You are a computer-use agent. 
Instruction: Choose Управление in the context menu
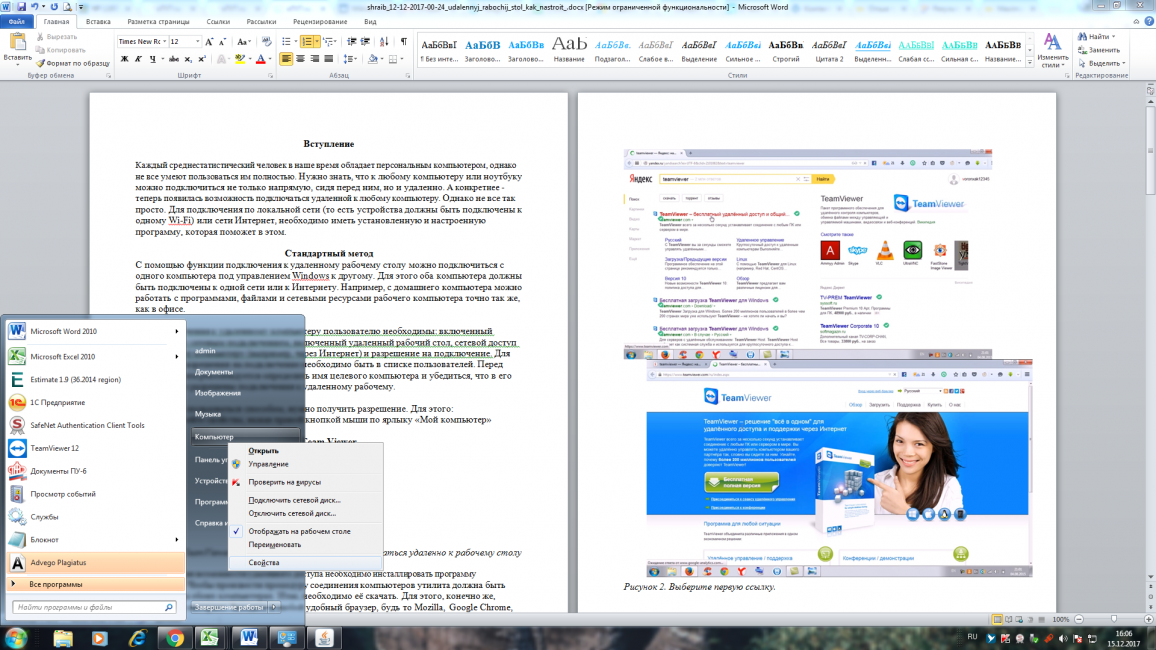point(305,464)
